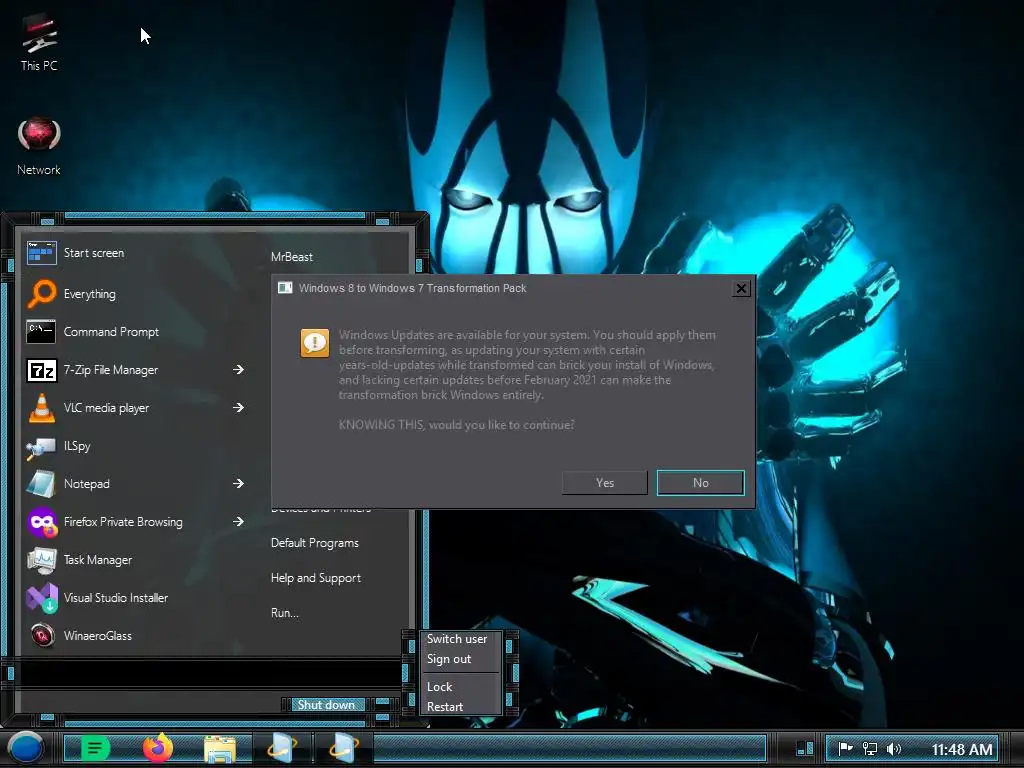The width and height of the screenshot is (1024, 768).
Task: Choose Lock from power menu
Action: tap(440, 687)
